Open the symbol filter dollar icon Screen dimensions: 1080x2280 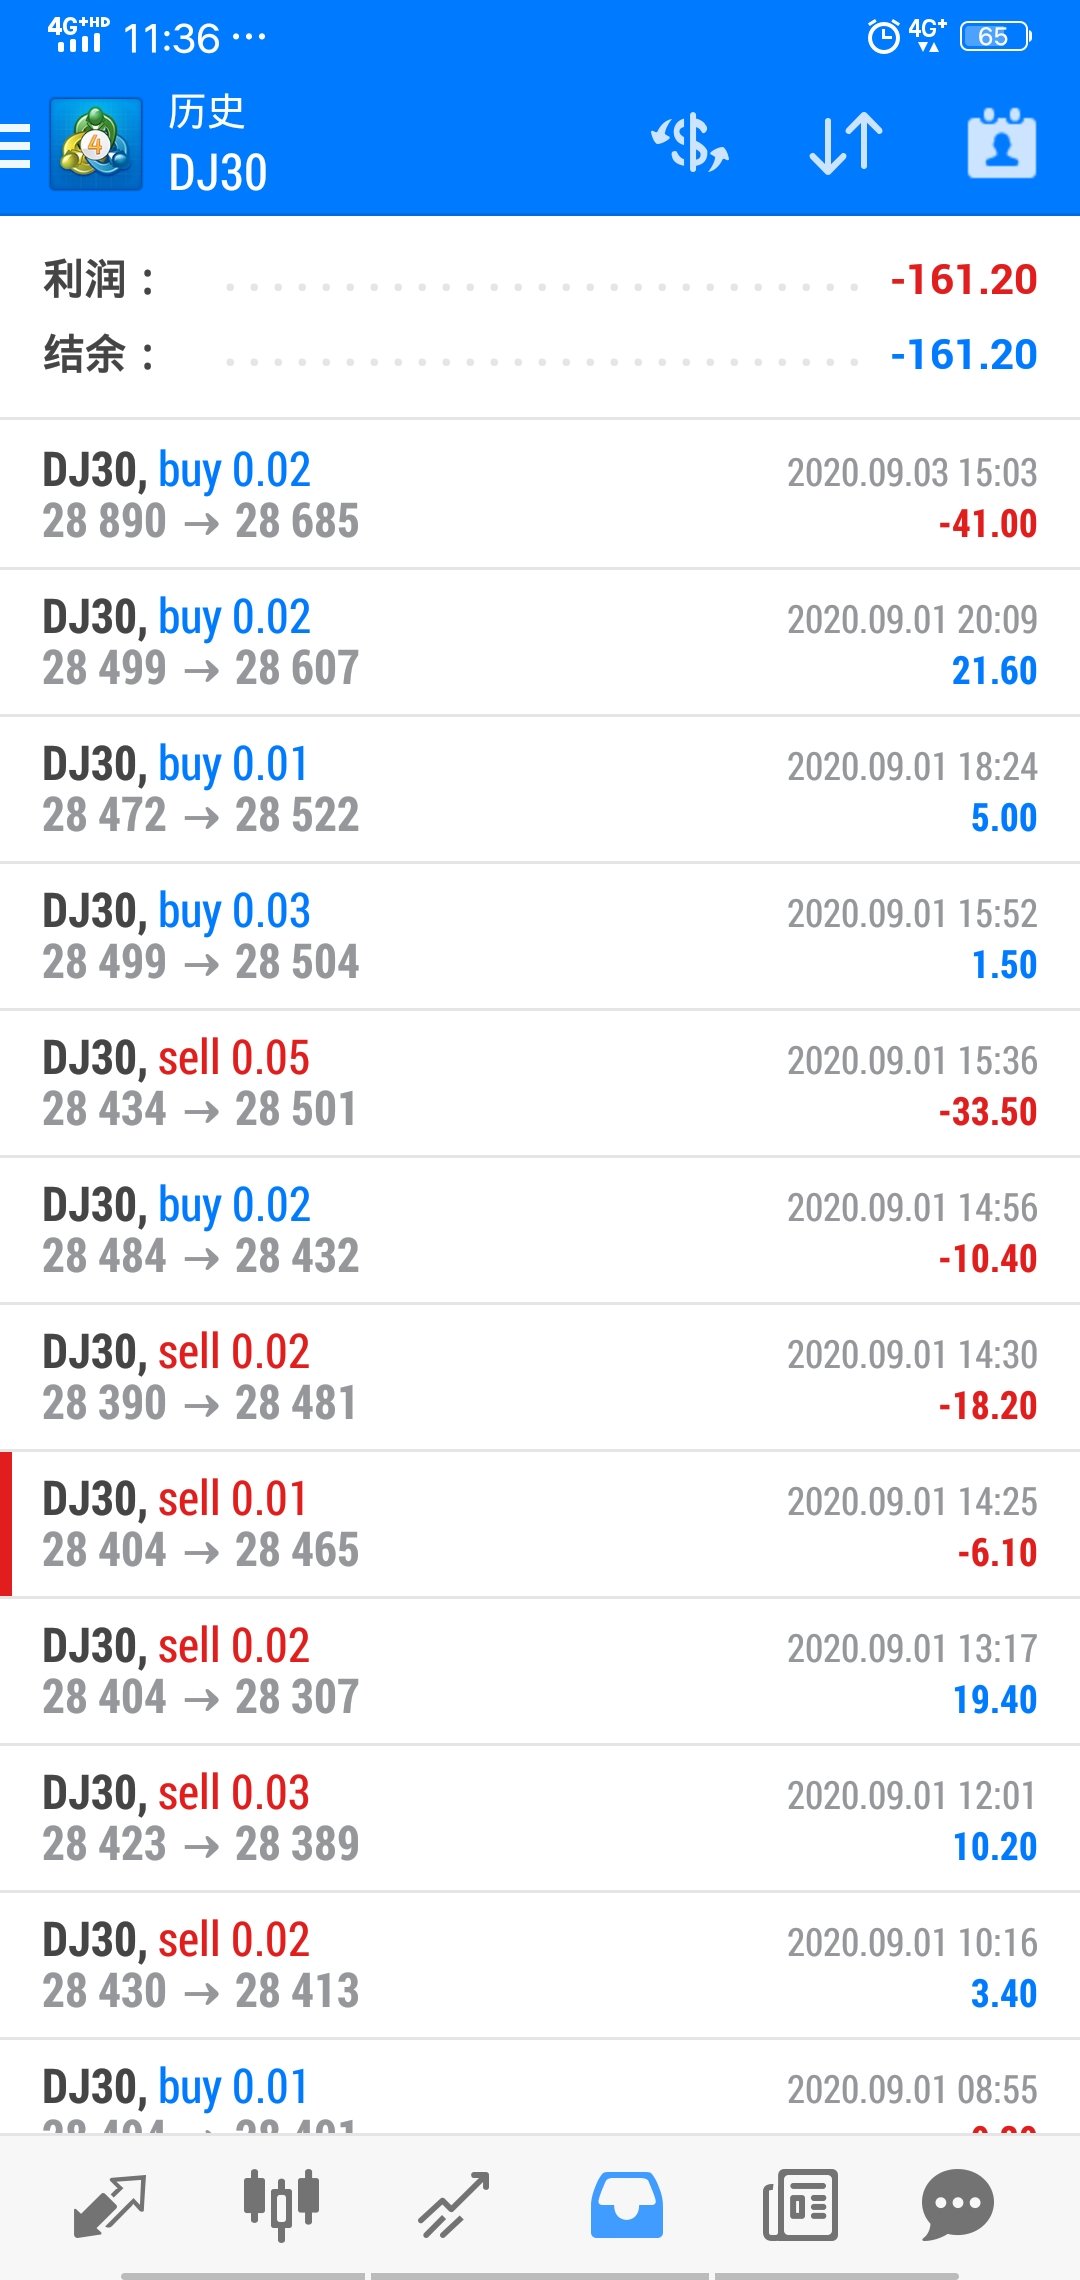click(690, 144)
